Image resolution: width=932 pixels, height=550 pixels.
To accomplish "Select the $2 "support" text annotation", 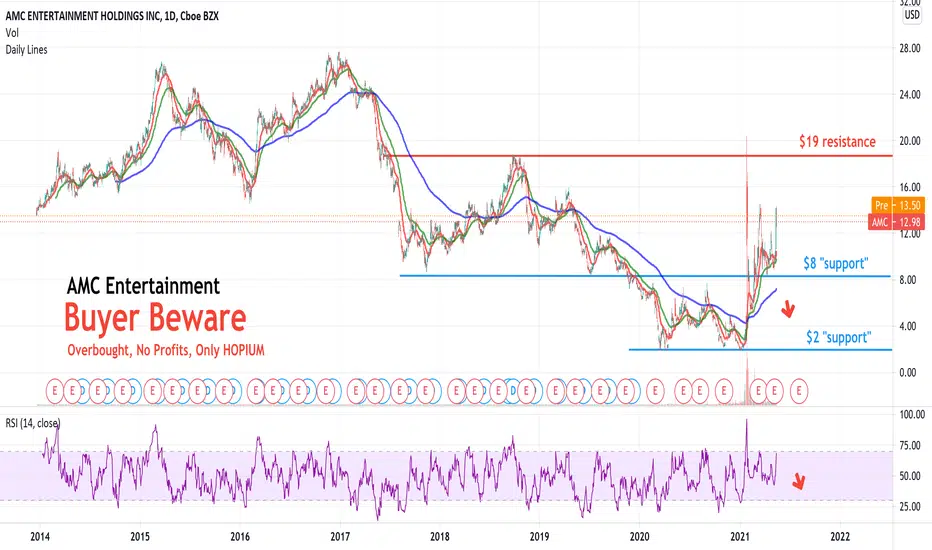I will pos(839,337).
